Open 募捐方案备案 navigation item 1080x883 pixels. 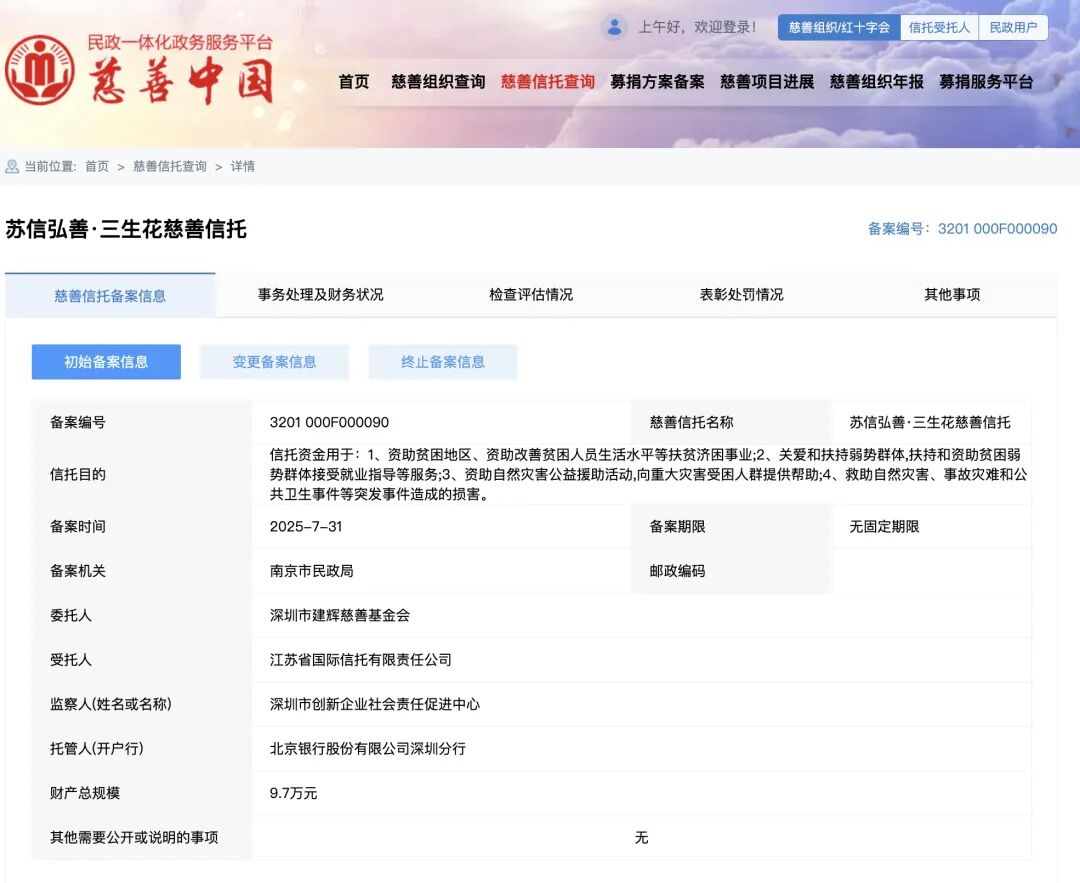click(x=657, y=82)
